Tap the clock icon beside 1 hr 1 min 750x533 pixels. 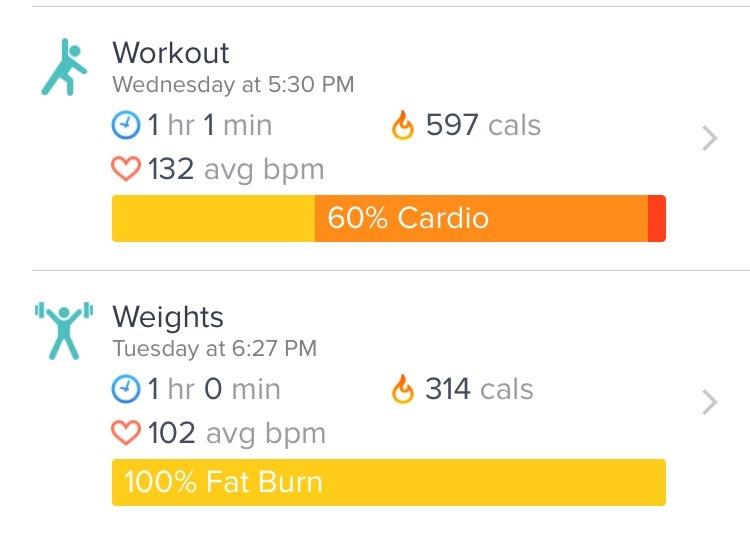coord(126,126)
